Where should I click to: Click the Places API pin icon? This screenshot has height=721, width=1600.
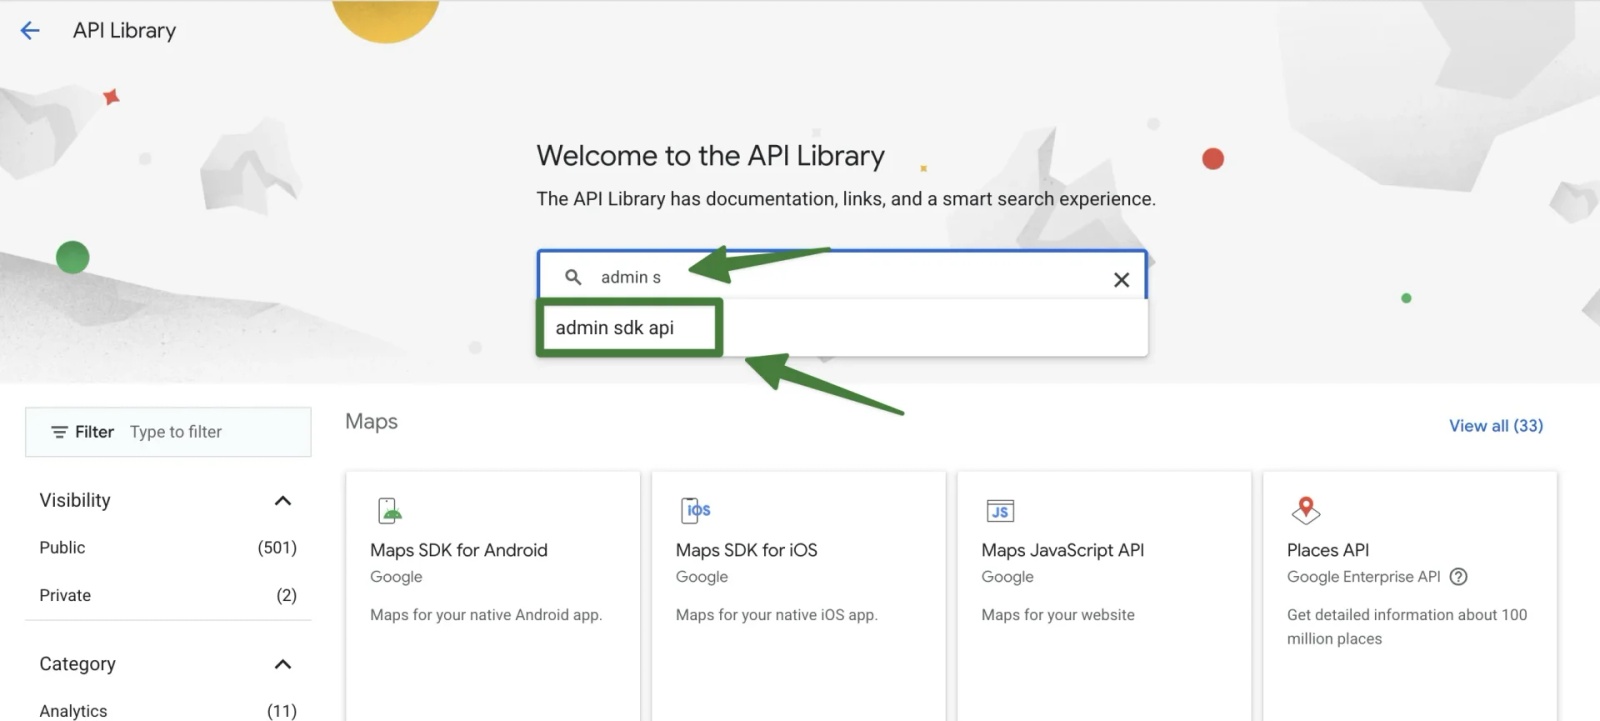(x=1305, y=510)
